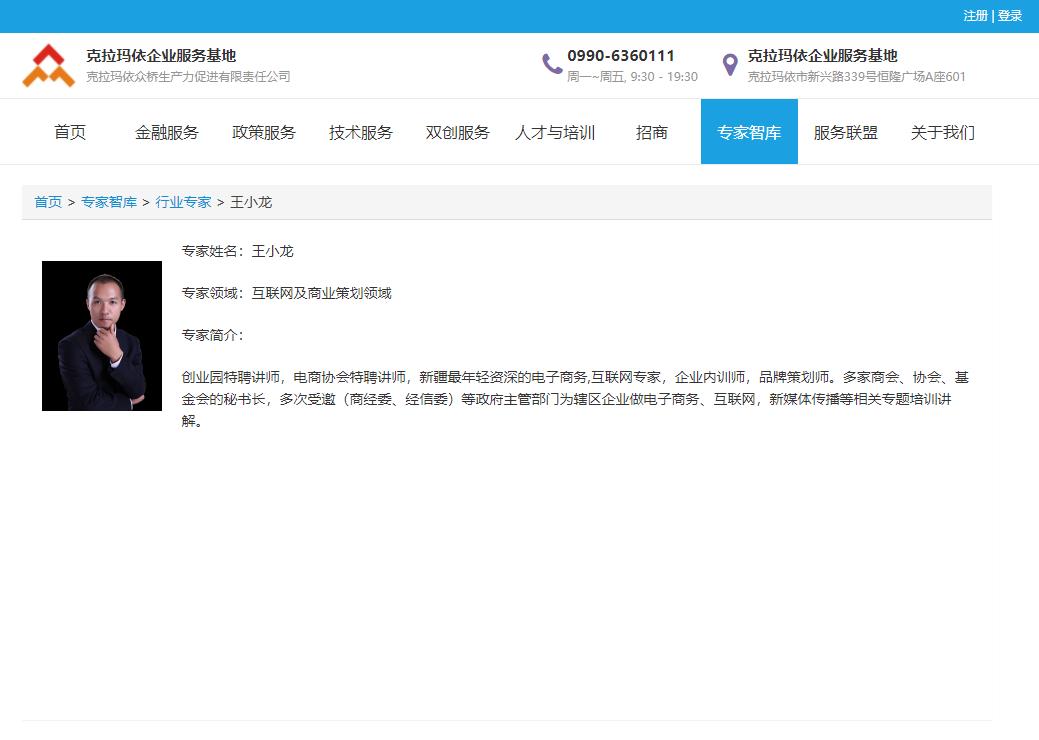Click the red and orange site logo
The height and width of the screenshot is (740, 1039).
click(48, 66)
